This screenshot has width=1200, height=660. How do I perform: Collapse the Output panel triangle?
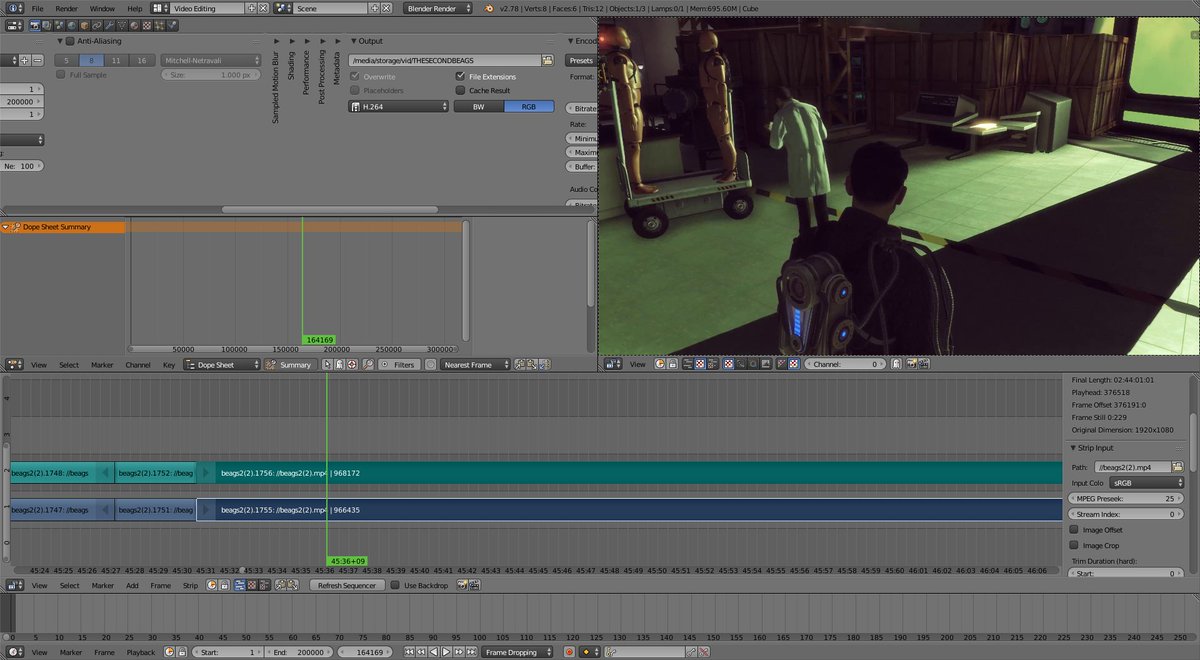354,41
